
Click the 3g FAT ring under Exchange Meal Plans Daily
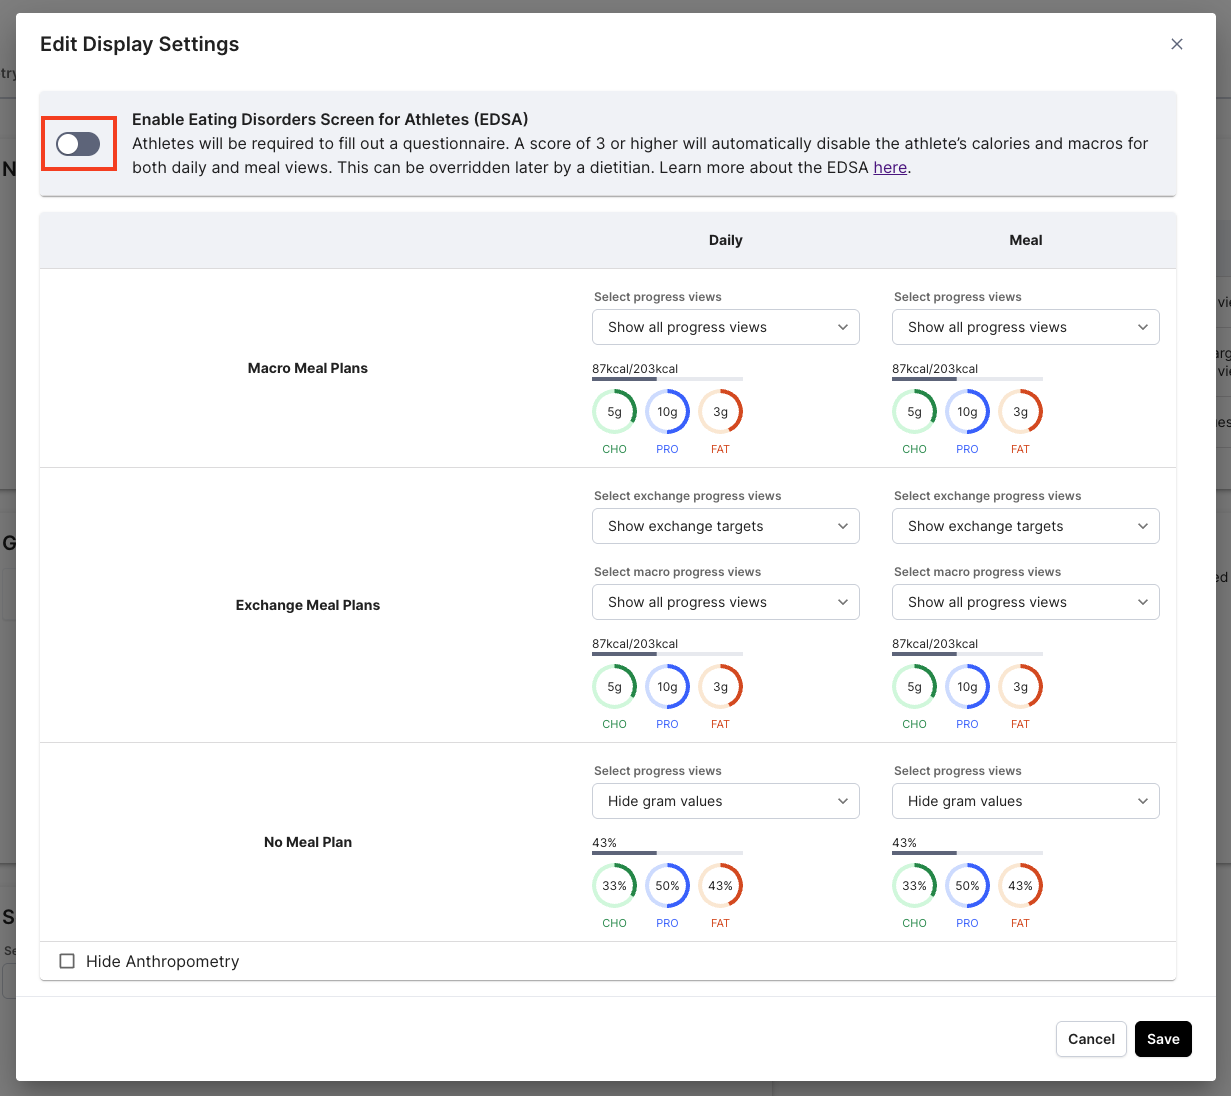coord(720,687)
